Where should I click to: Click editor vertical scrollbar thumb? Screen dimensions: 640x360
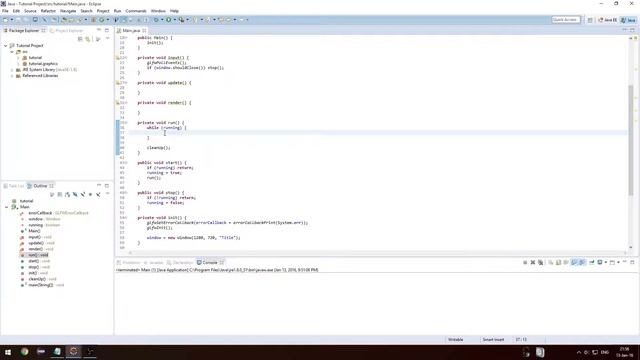click(631, 140)
